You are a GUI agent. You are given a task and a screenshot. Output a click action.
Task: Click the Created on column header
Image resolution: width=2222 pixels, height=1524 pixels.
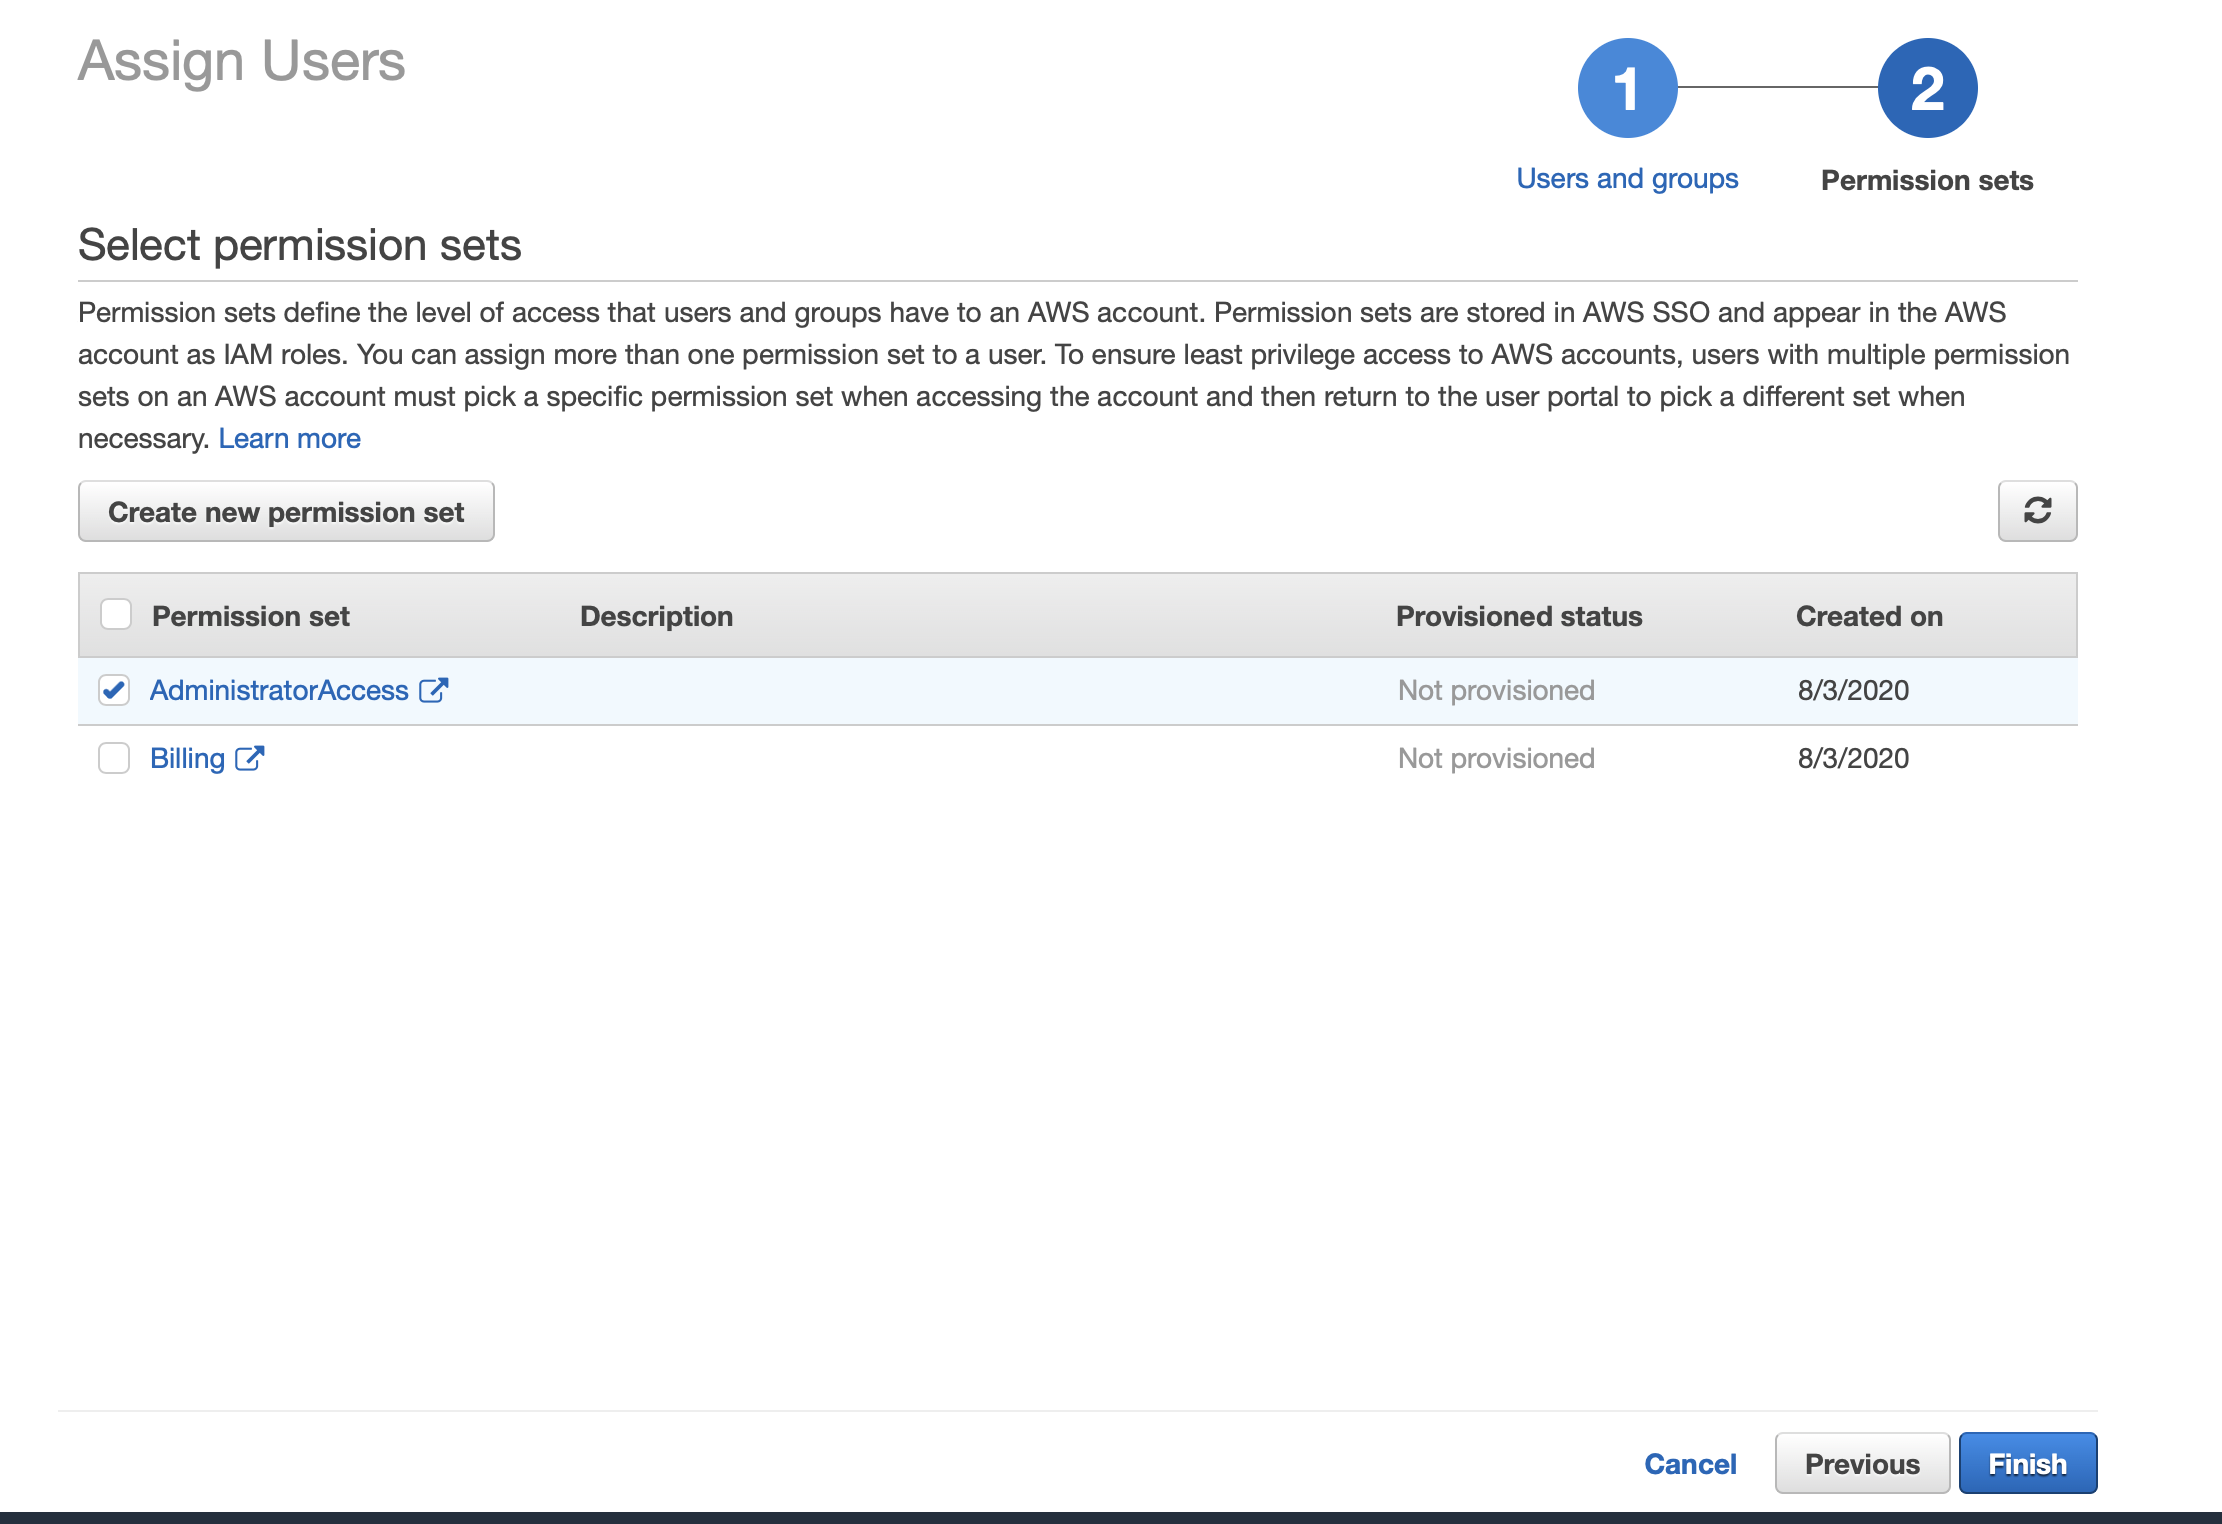coord(1869,616)
